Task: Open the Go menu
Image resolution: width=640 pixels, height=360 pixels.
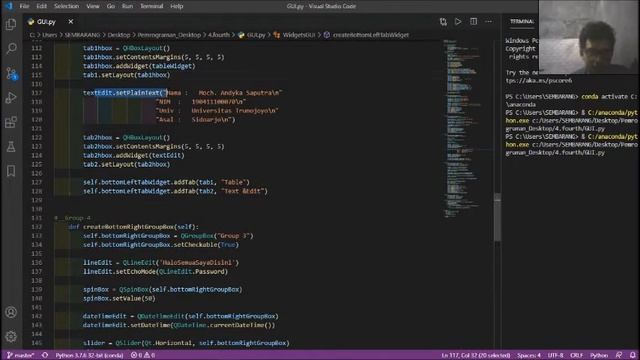Action: click(x=111, y=6)
